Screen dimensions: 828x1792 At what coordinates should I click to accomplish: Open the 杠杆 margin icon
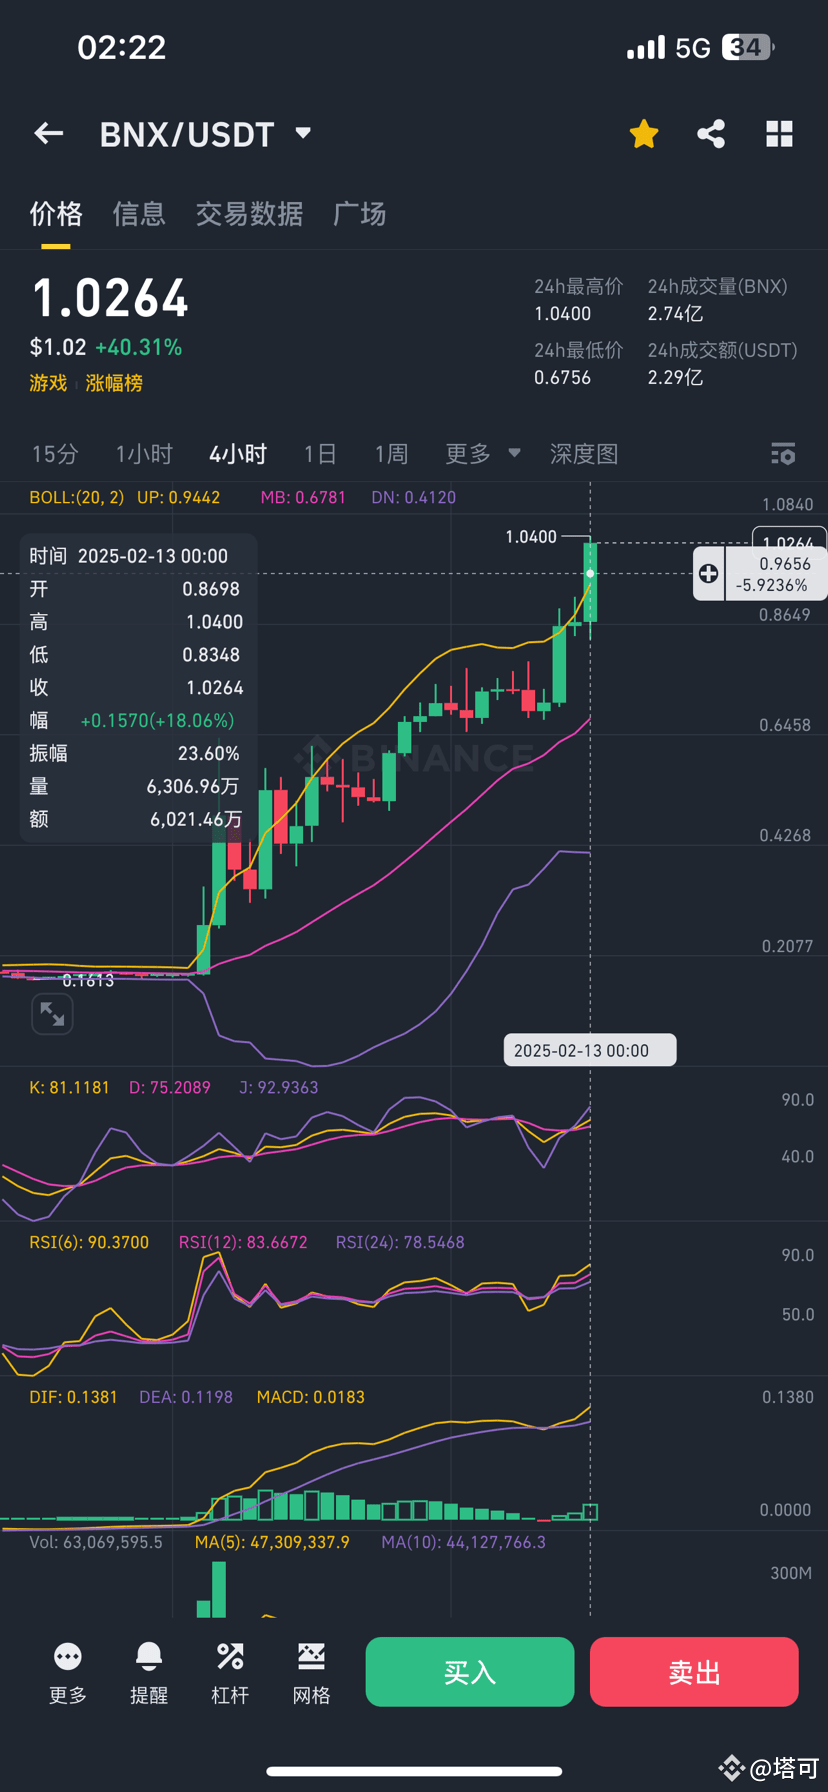[x=230, y=1673]
